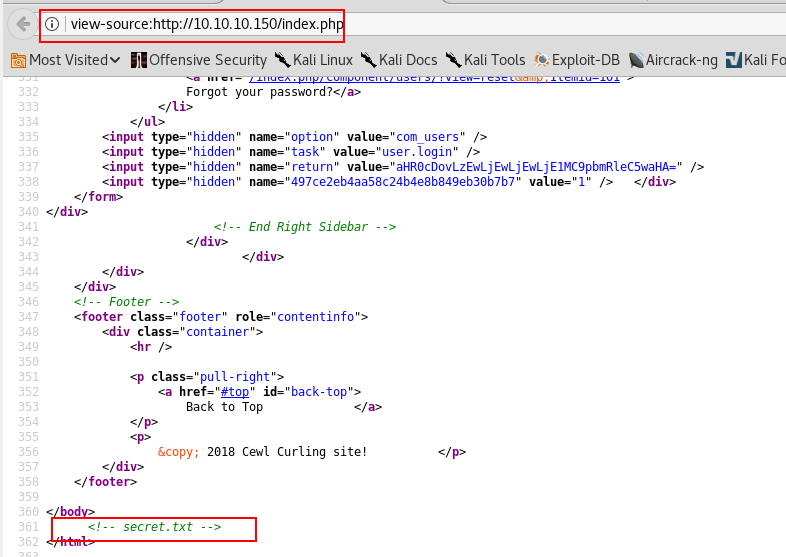This screenshot has height=557, width=786.
Task: Click the site info icon in address bar
Action: pos(54,24)
